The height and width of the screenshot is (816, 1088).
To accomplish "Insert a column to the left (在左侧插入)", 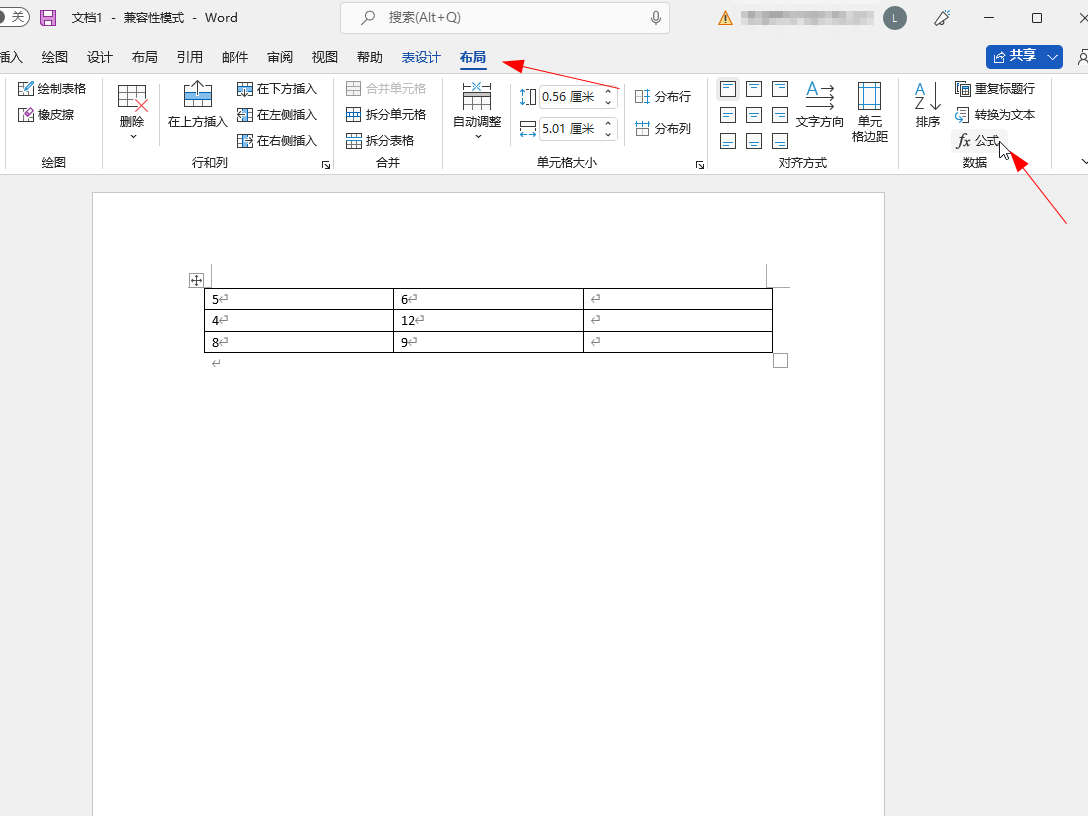I will 277,115.
